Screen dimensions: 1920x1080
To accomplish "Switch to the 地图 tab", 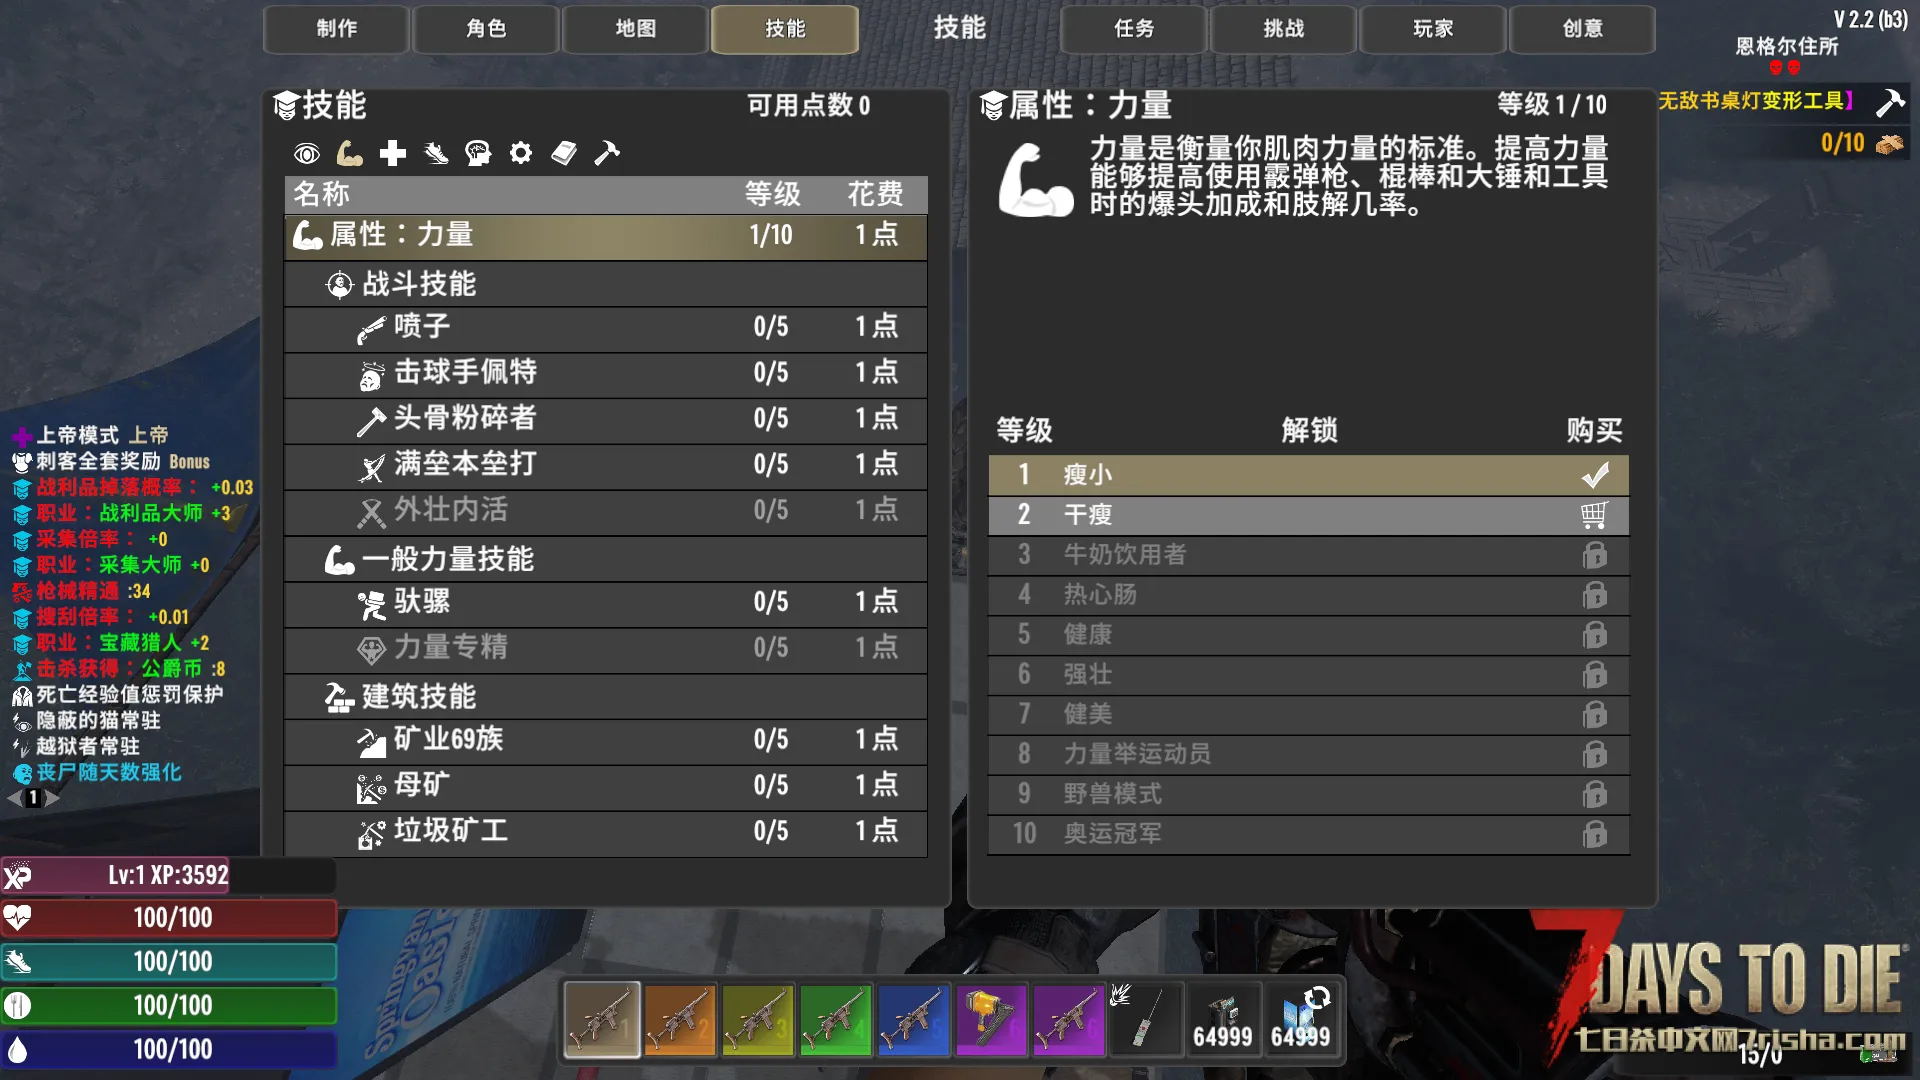I will 635,29.
